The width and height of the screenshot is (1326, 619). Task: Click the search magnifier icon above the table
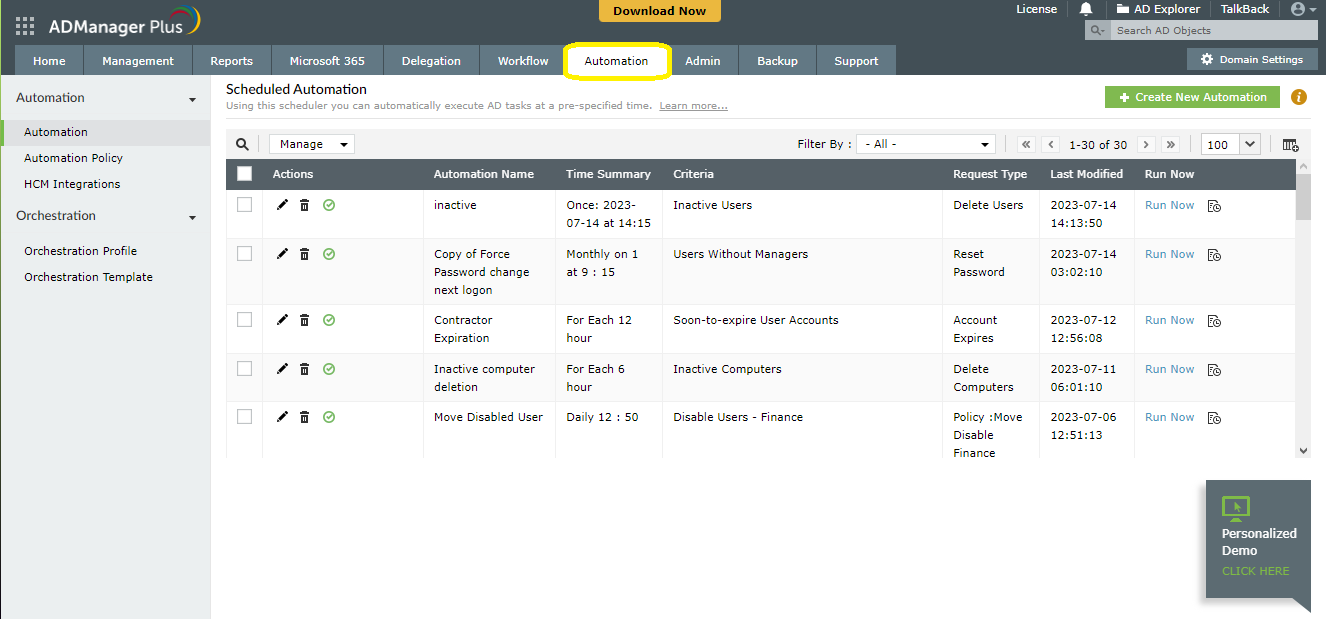tap(242, 144)
